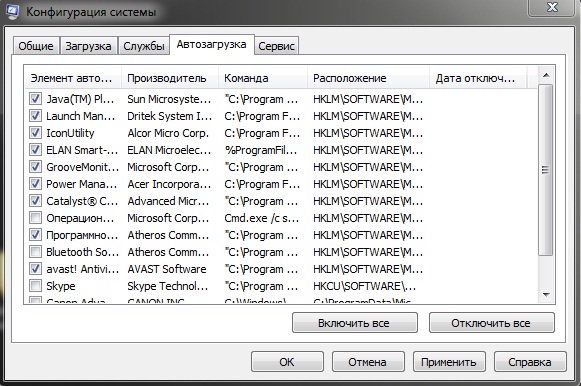Click the scrollbar down arrow

[545, 295]
